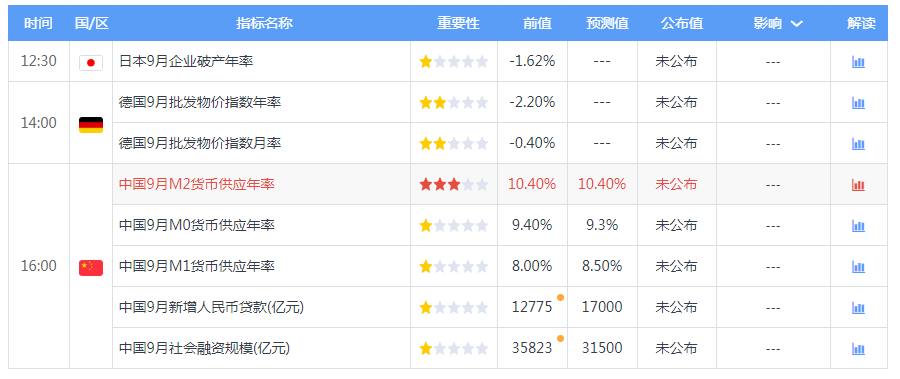Click previous value -1.62%

532,61
